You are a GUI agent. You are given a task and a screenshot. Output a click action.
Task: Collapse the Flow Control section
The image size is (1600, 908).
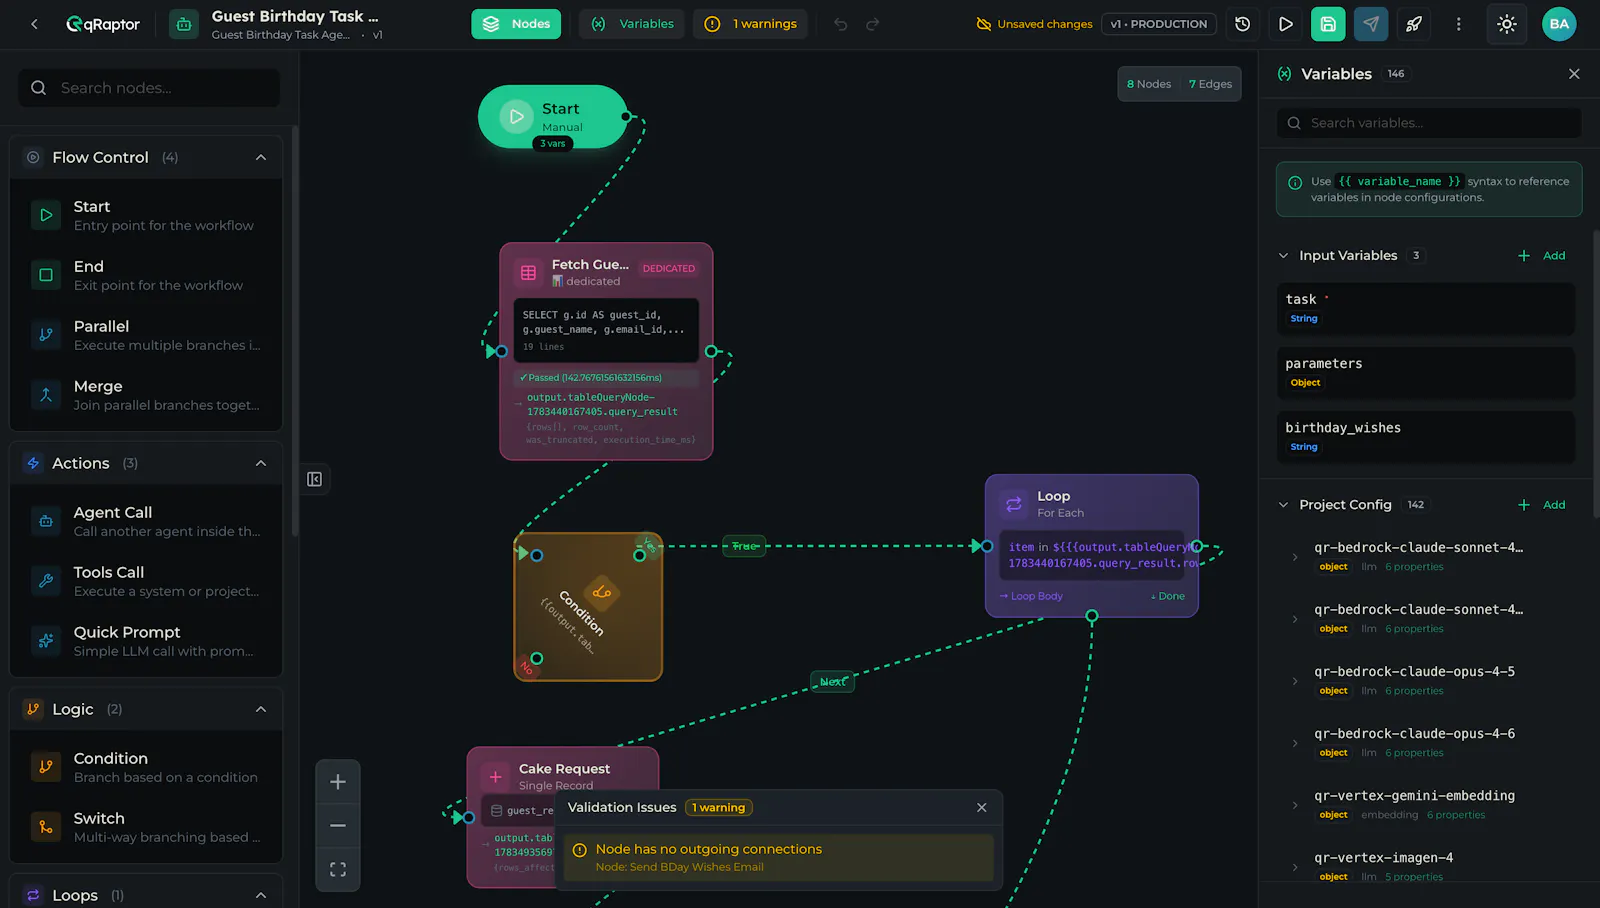point(261,158)
